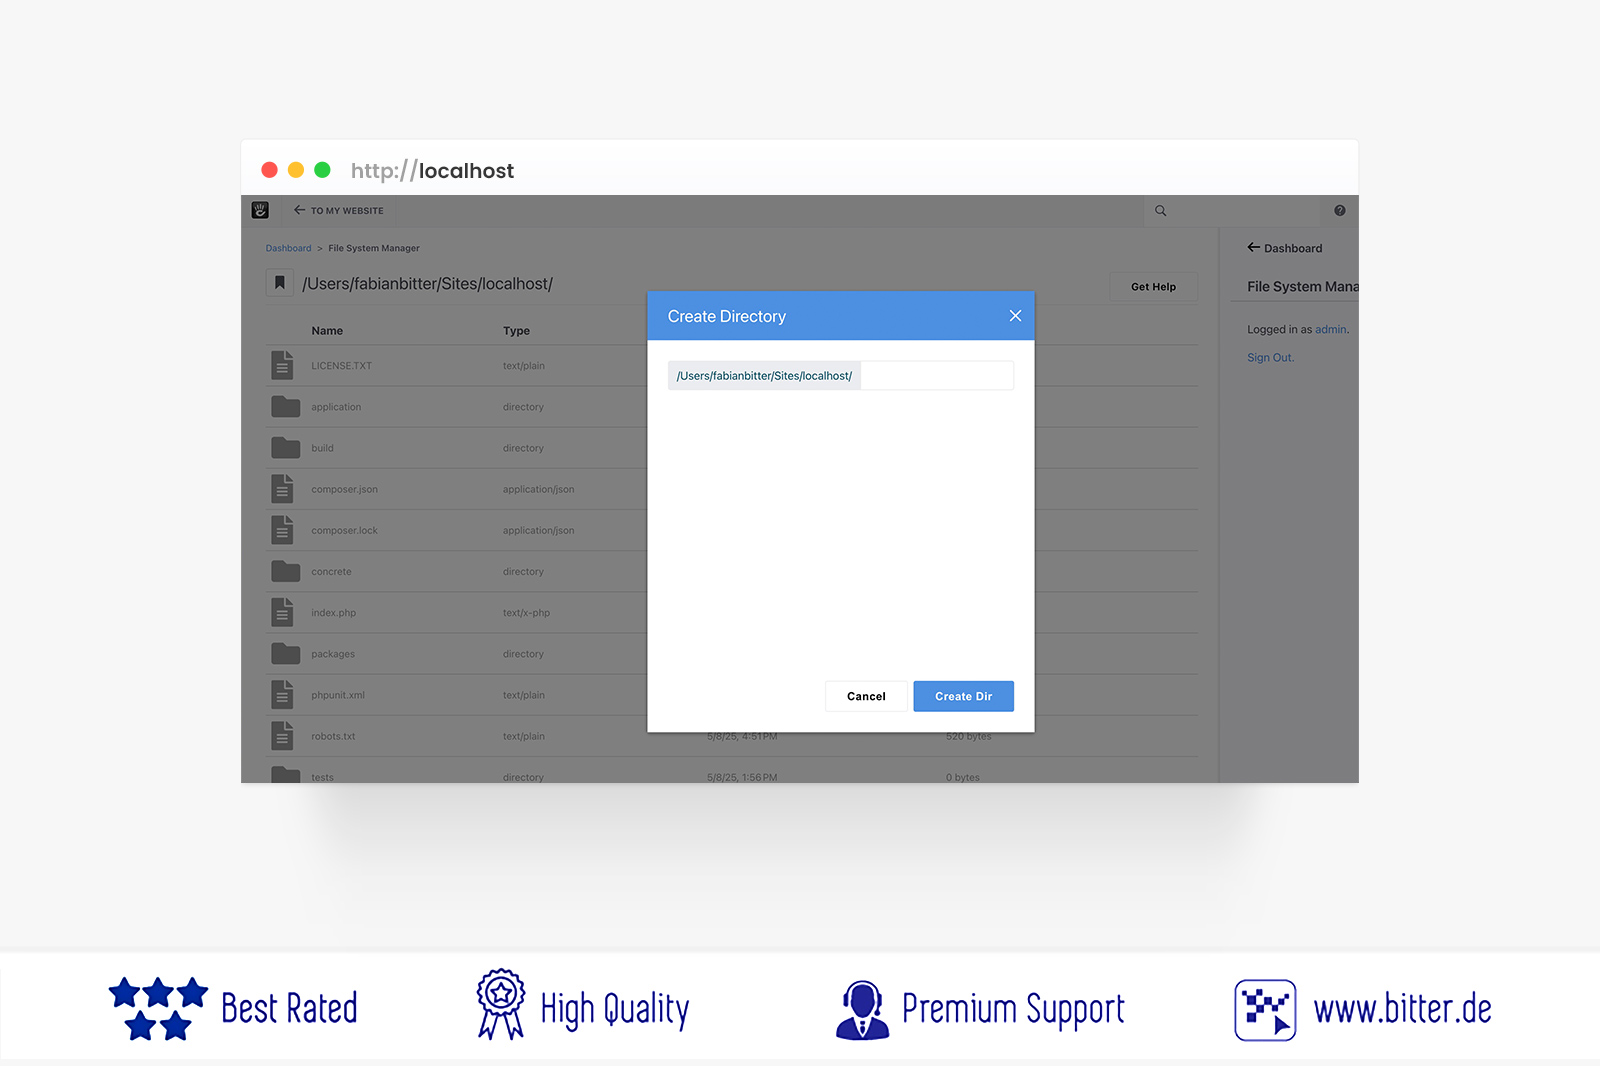This screenshot has height=1066, width=1600.
Task: Select the phpunit.xml file name
Action: point(338,695)
